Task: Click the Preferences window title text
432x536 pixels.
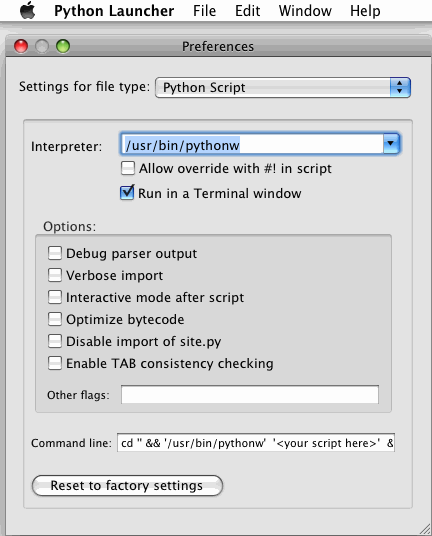Action: pos(218,46)
